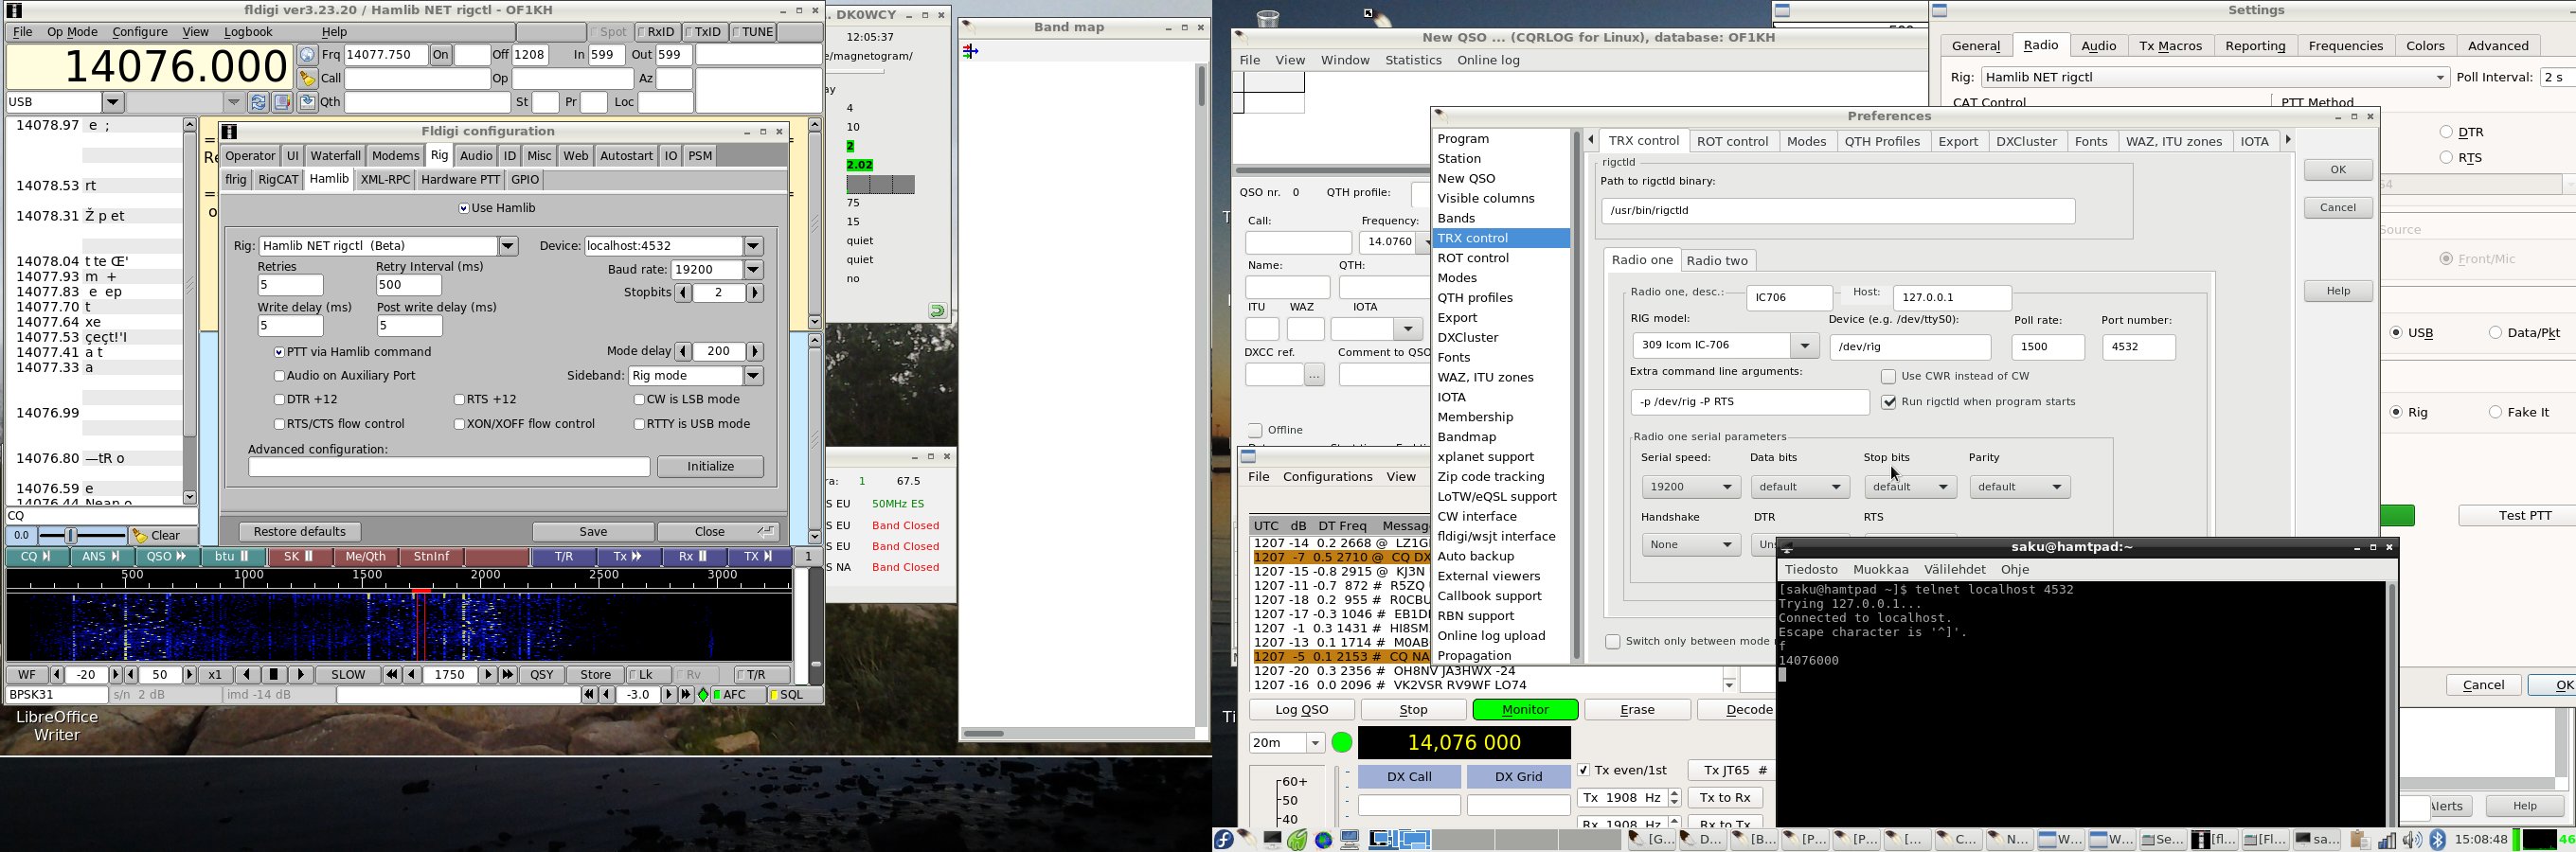
Task: Click the globe QRZ lookup icon beside Frq
Action: coord(307,56)
